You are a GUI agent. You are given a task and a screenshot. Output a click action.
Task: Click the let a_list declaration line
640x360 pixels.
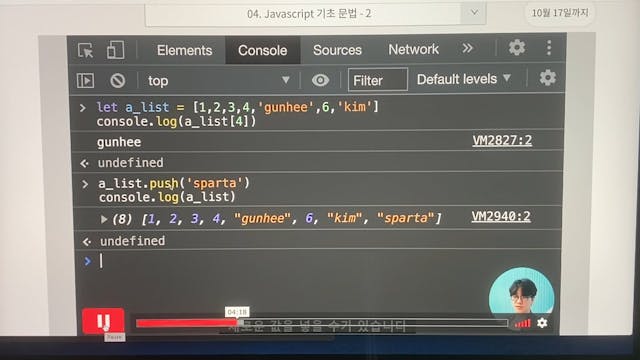238,107
